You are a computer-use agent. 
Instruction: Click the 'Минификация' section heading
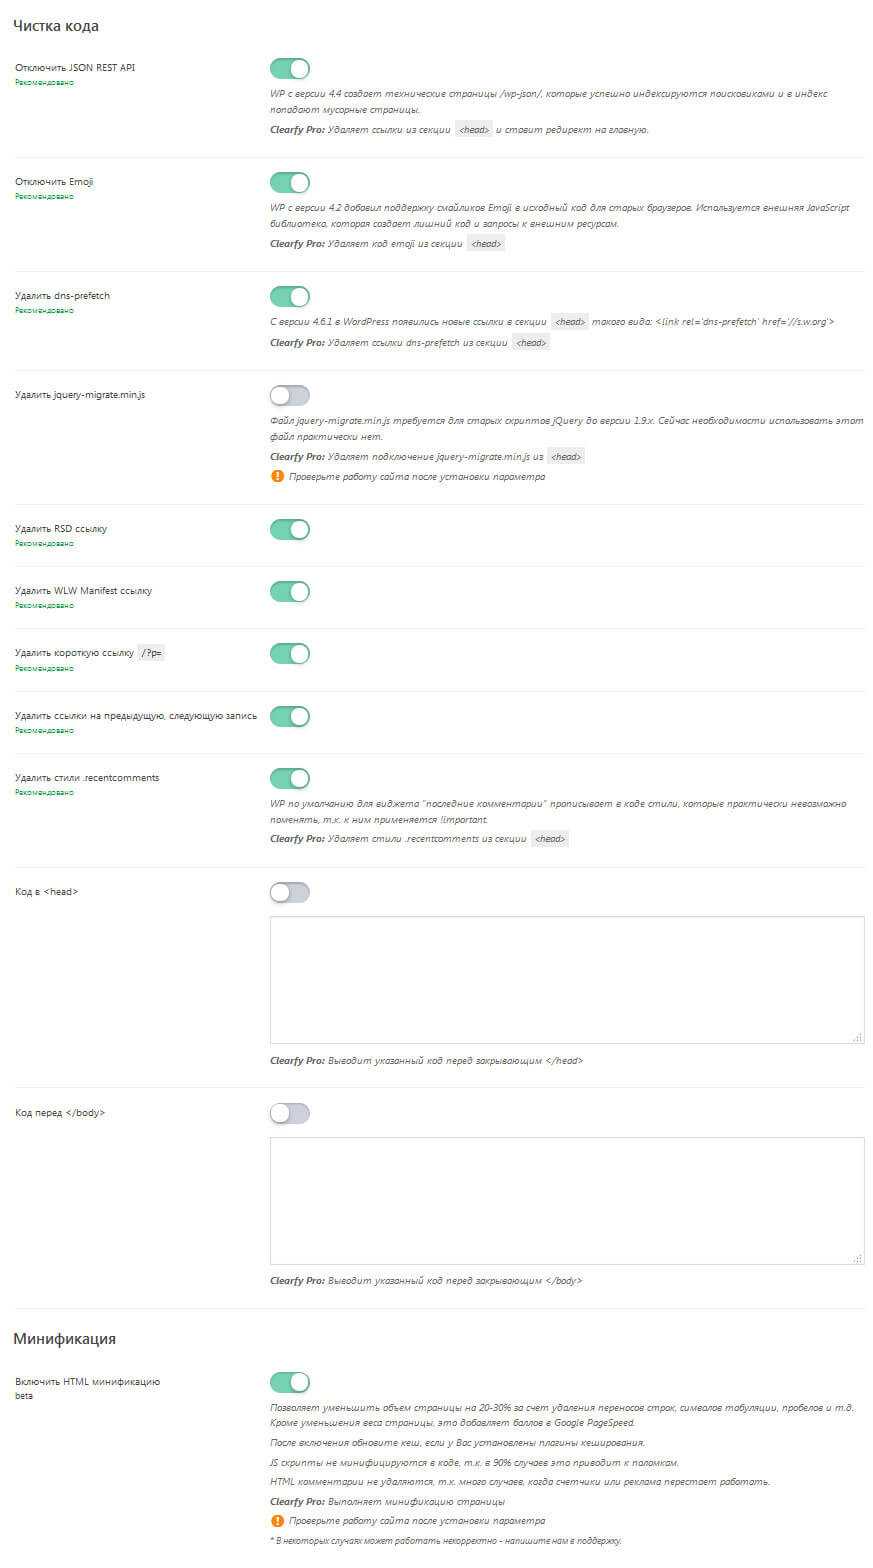pyautogui.click(x=64, y=1338)
